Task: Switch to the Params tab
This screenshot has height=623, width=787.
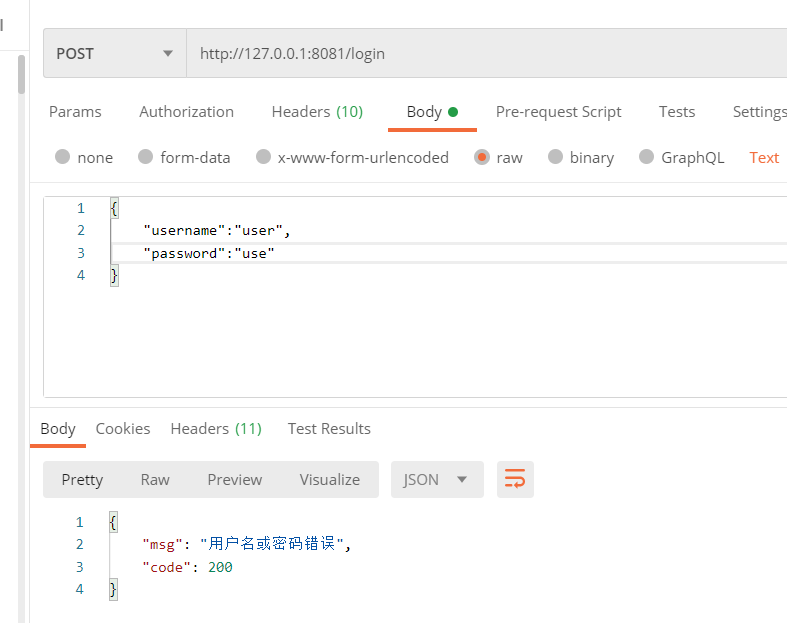Action: [75, 112]
